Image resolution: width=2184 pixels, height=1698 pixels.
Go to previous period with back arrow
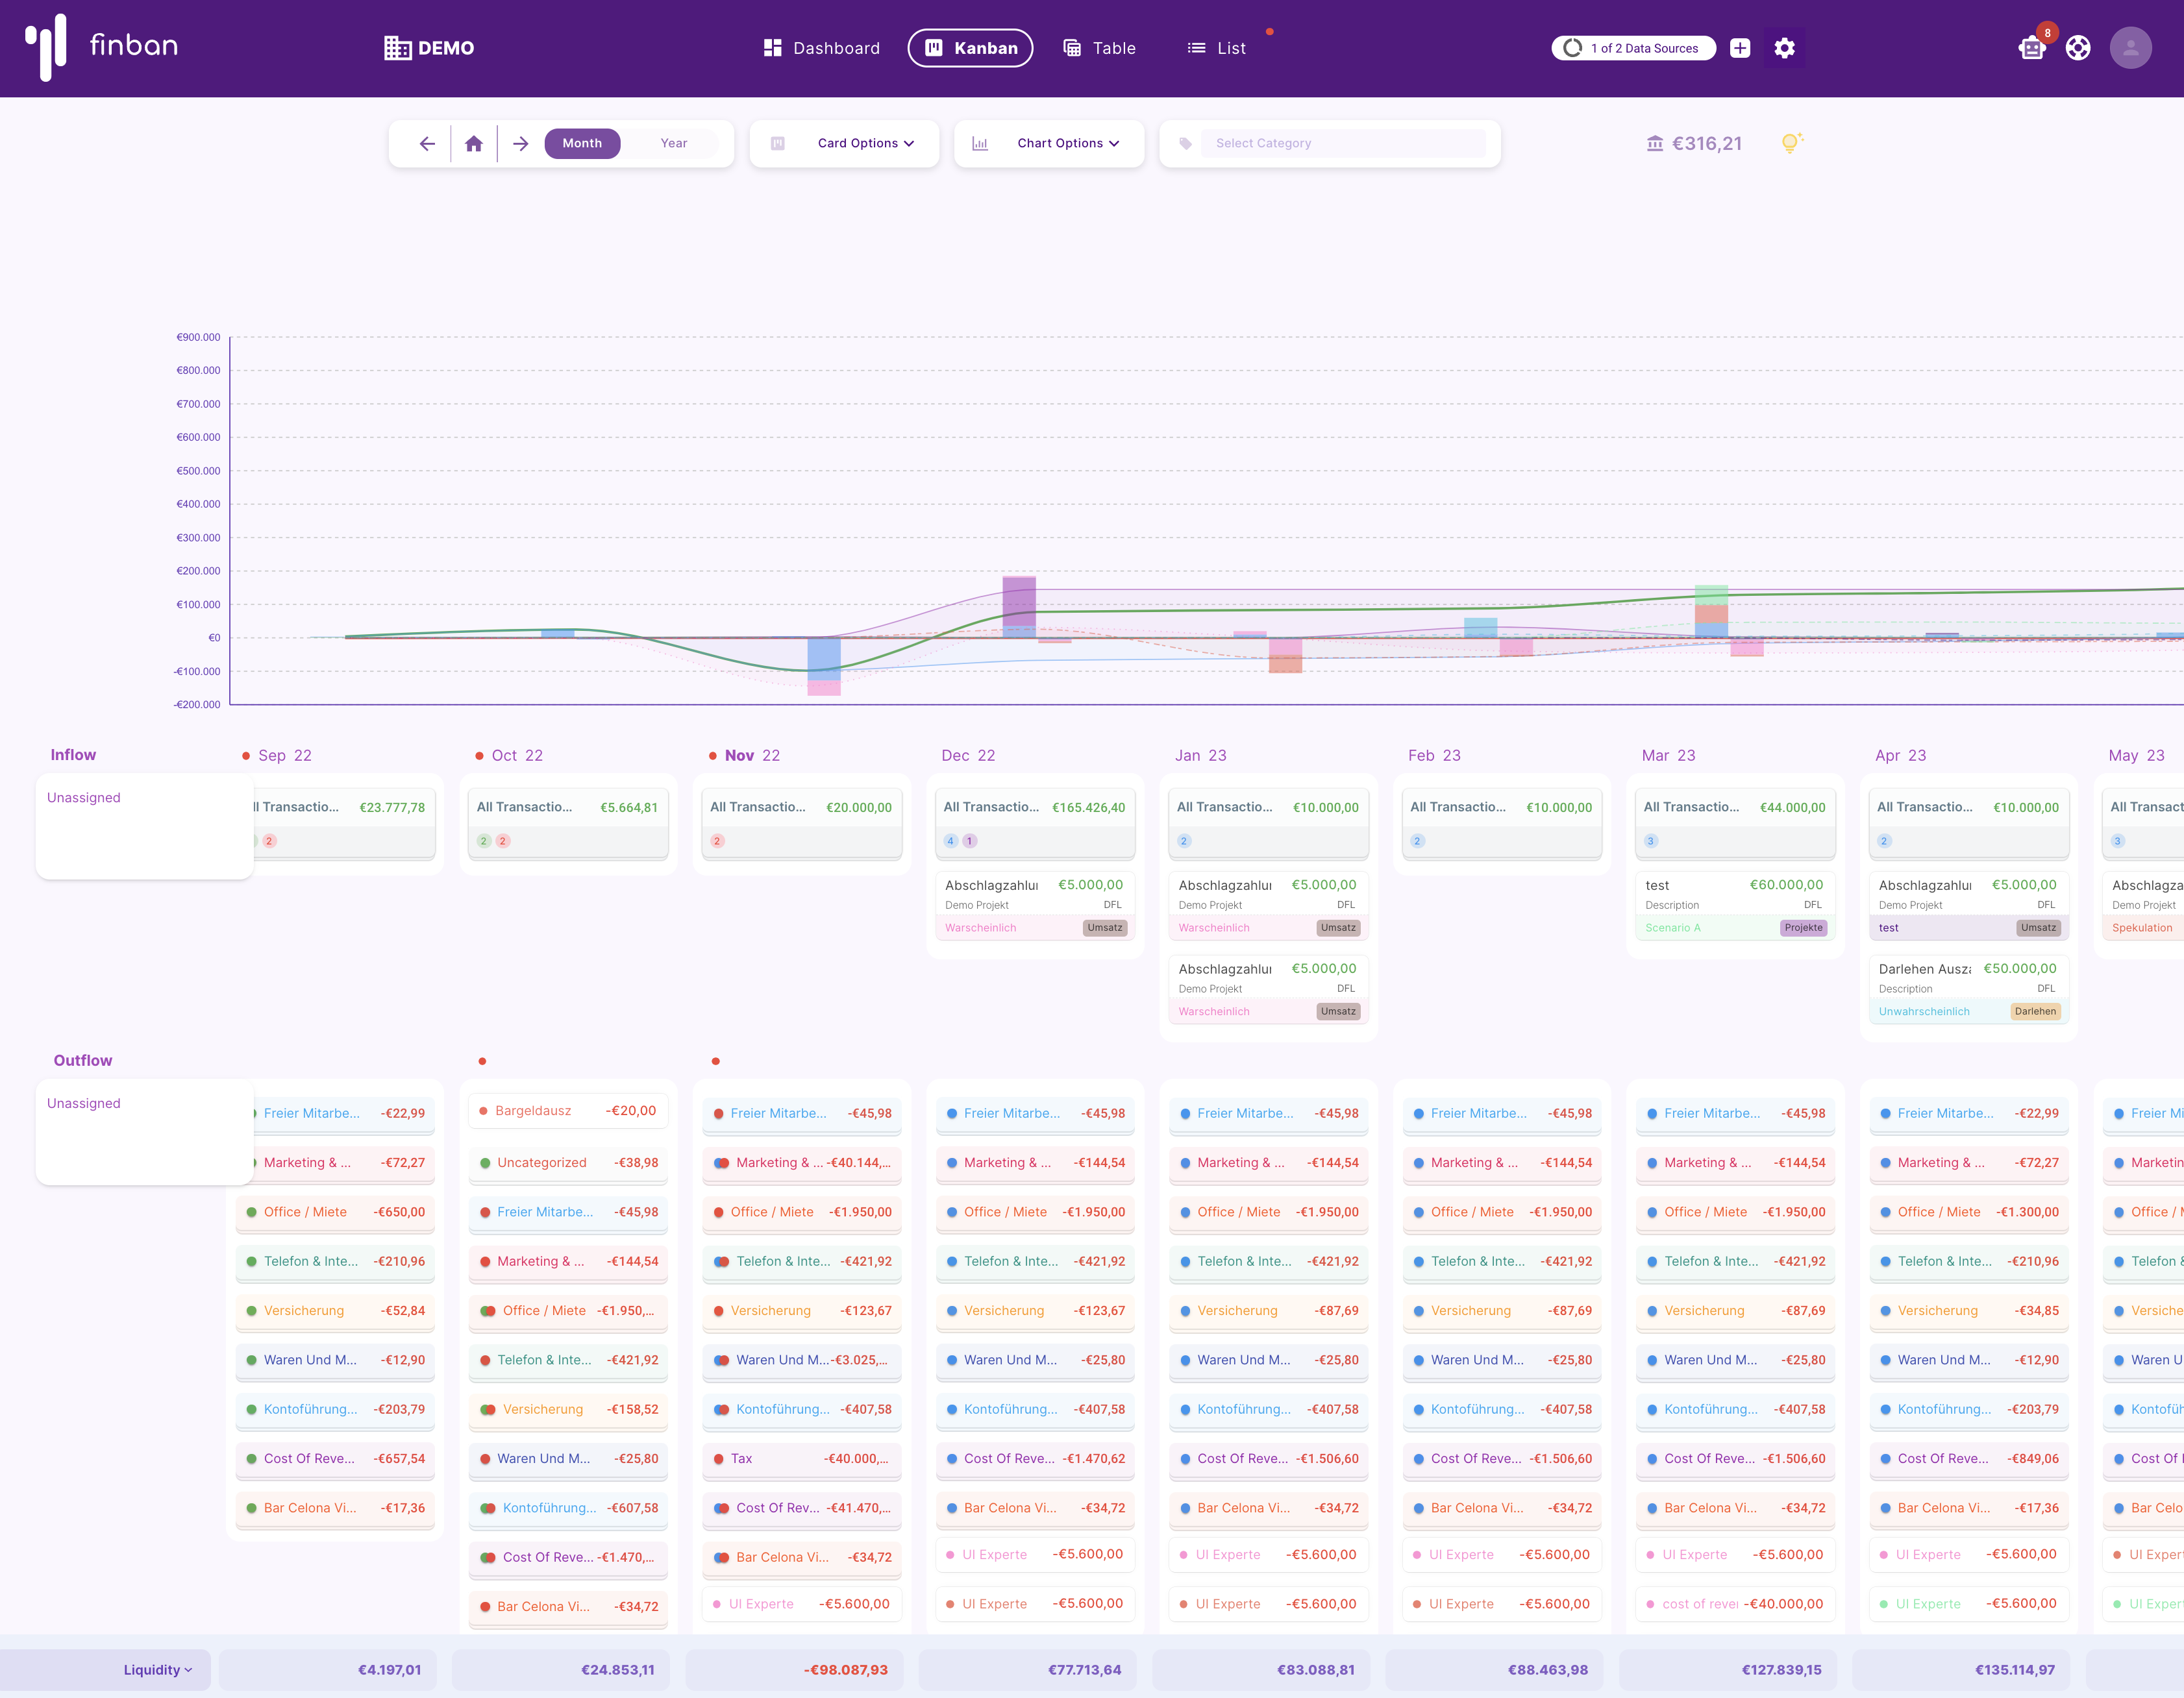(x=427, y=144)
